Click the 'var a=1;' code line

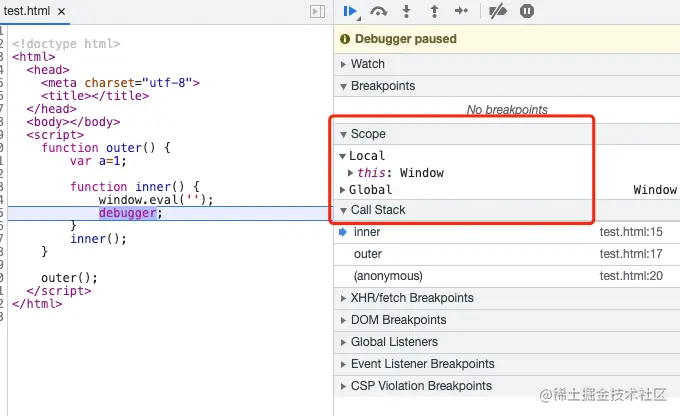coord(98,161)
